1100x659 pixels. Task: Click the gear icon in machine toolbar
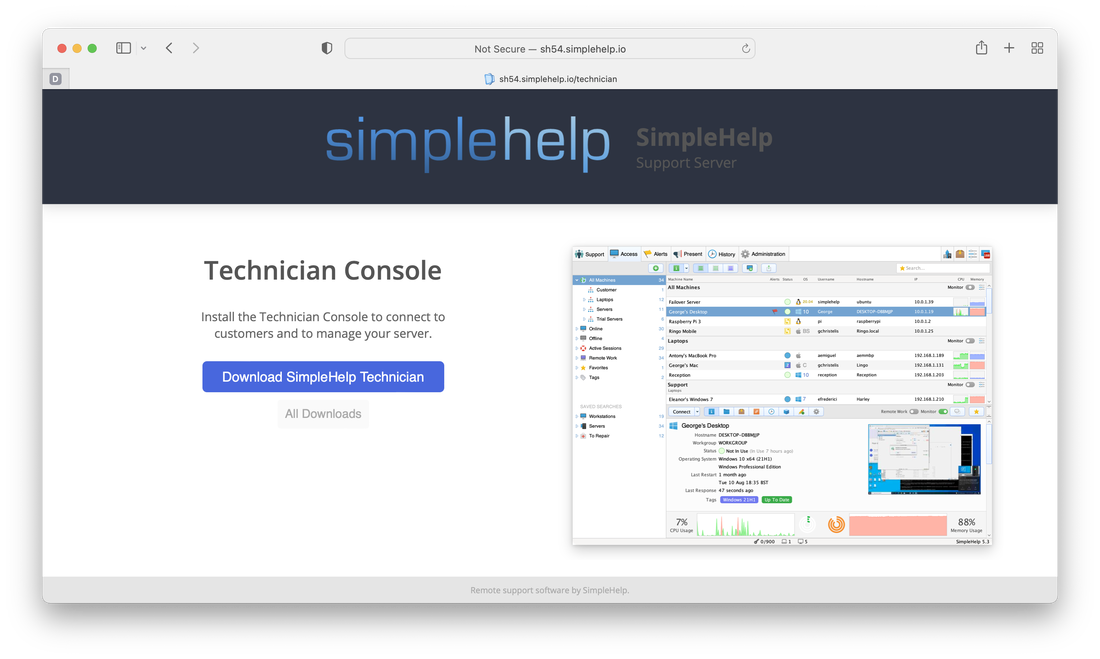(x=816, y=412)
